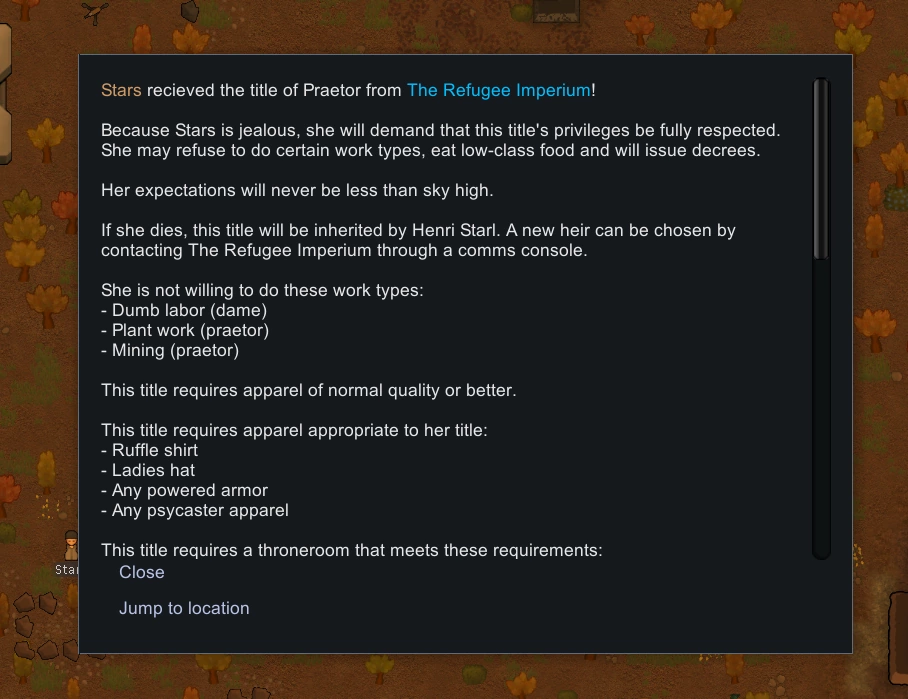Click the orange Stars name in the letter
The height and width of the screenshot is (699, 908).
point(121,90)
